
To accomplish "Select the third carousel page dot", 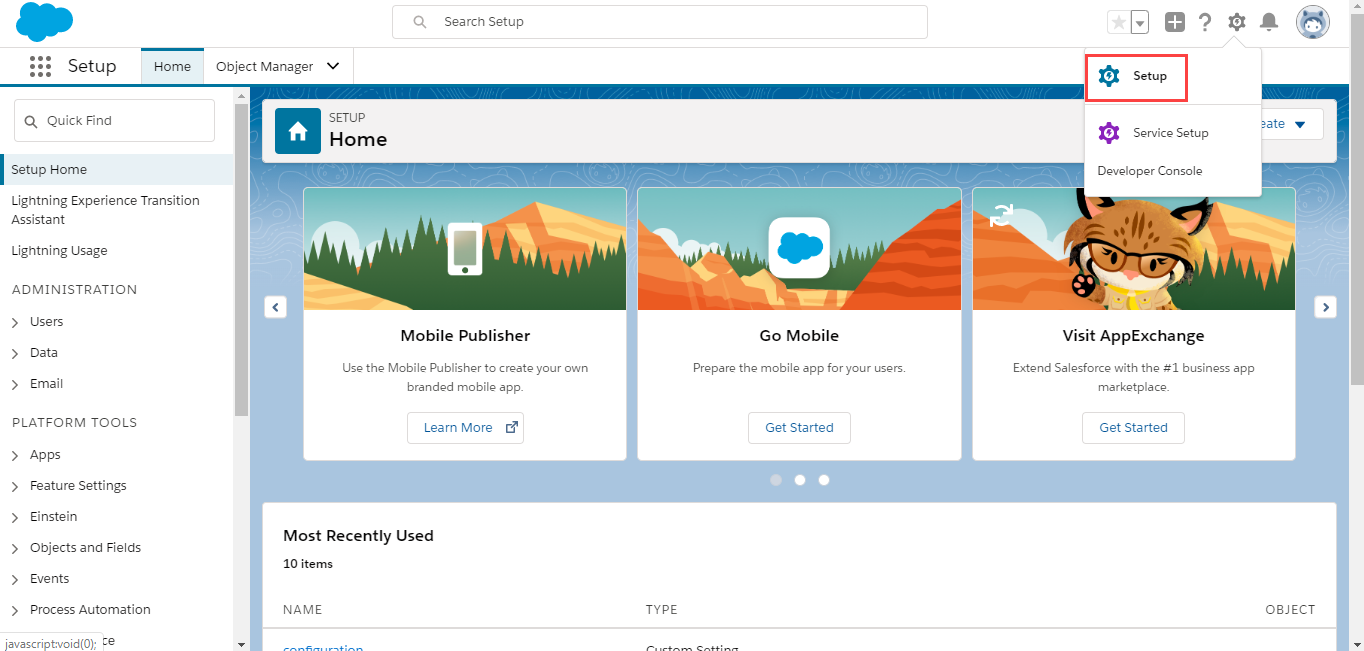I will click(x=824, y=480).
